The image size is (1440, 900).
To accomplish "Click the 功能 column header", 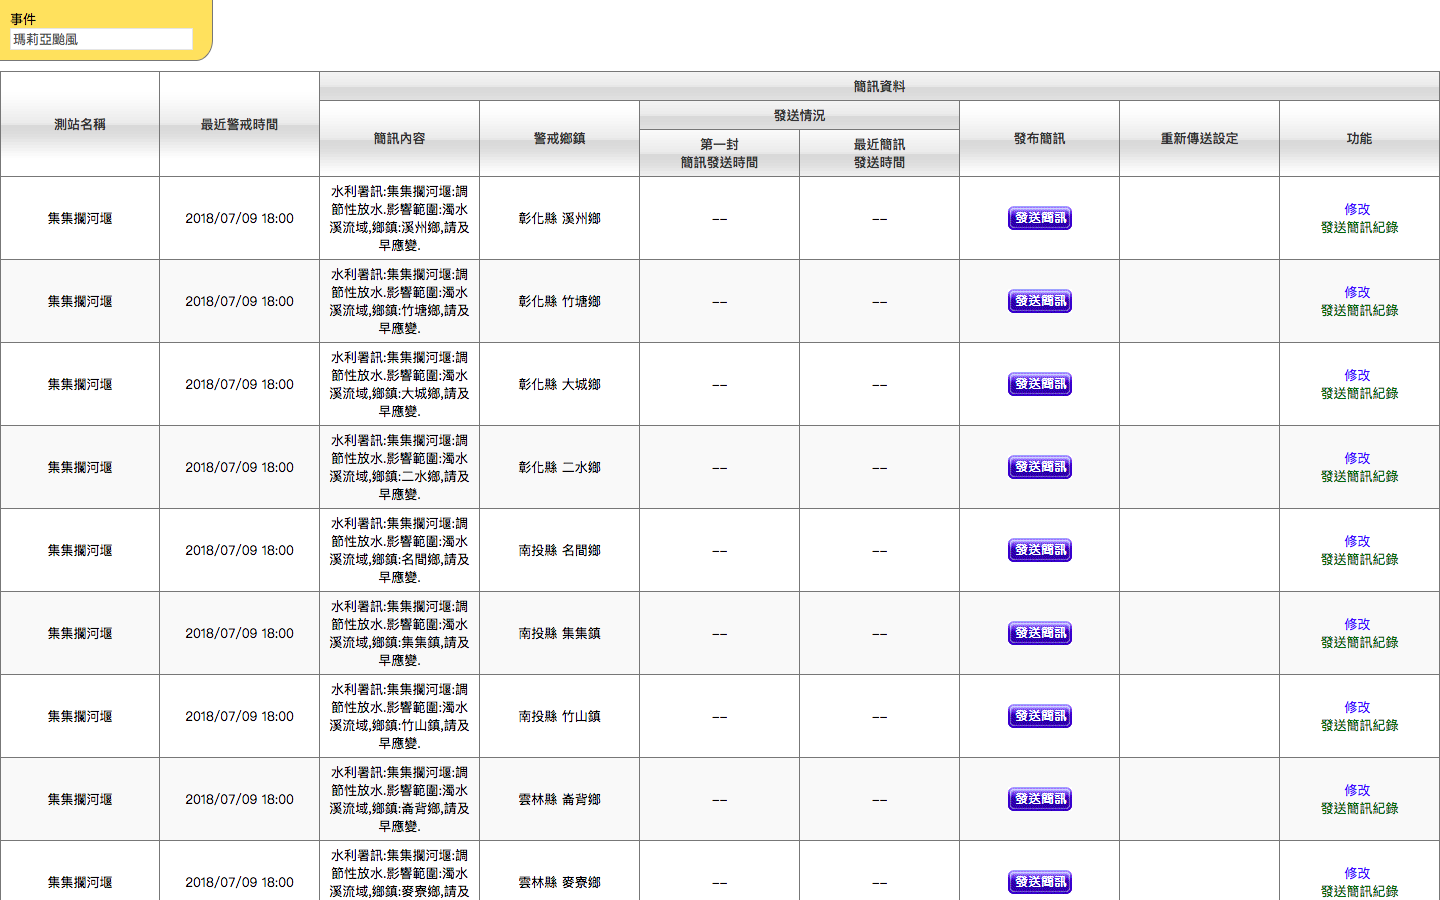I will (x=1359, y=138).
